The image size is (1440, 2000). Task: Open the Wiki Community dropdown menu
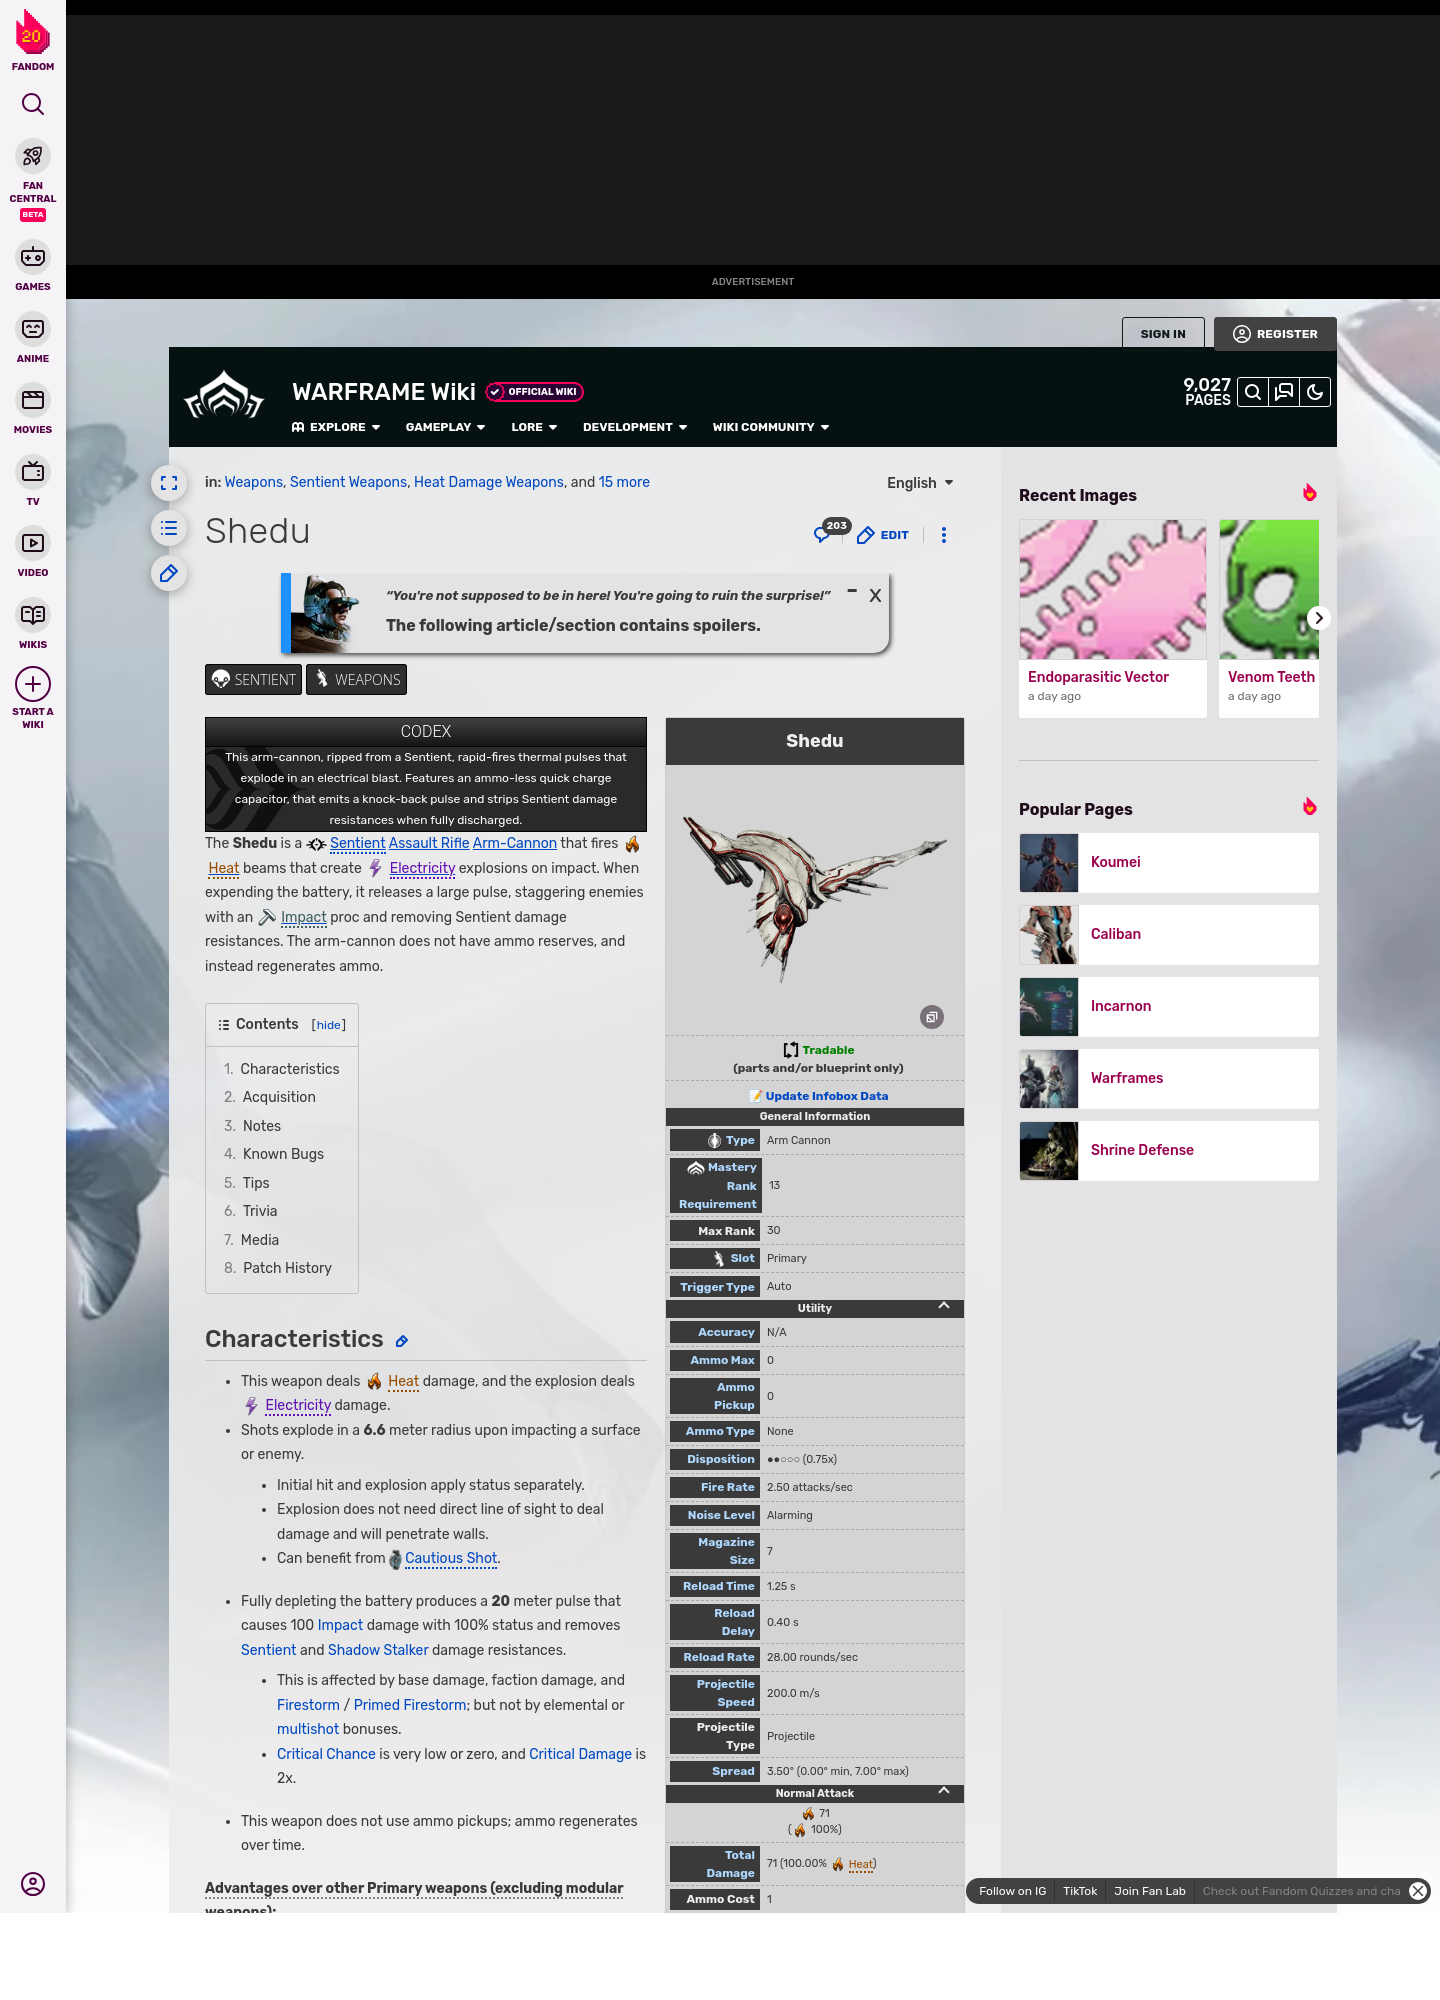[x=771, y=427]
